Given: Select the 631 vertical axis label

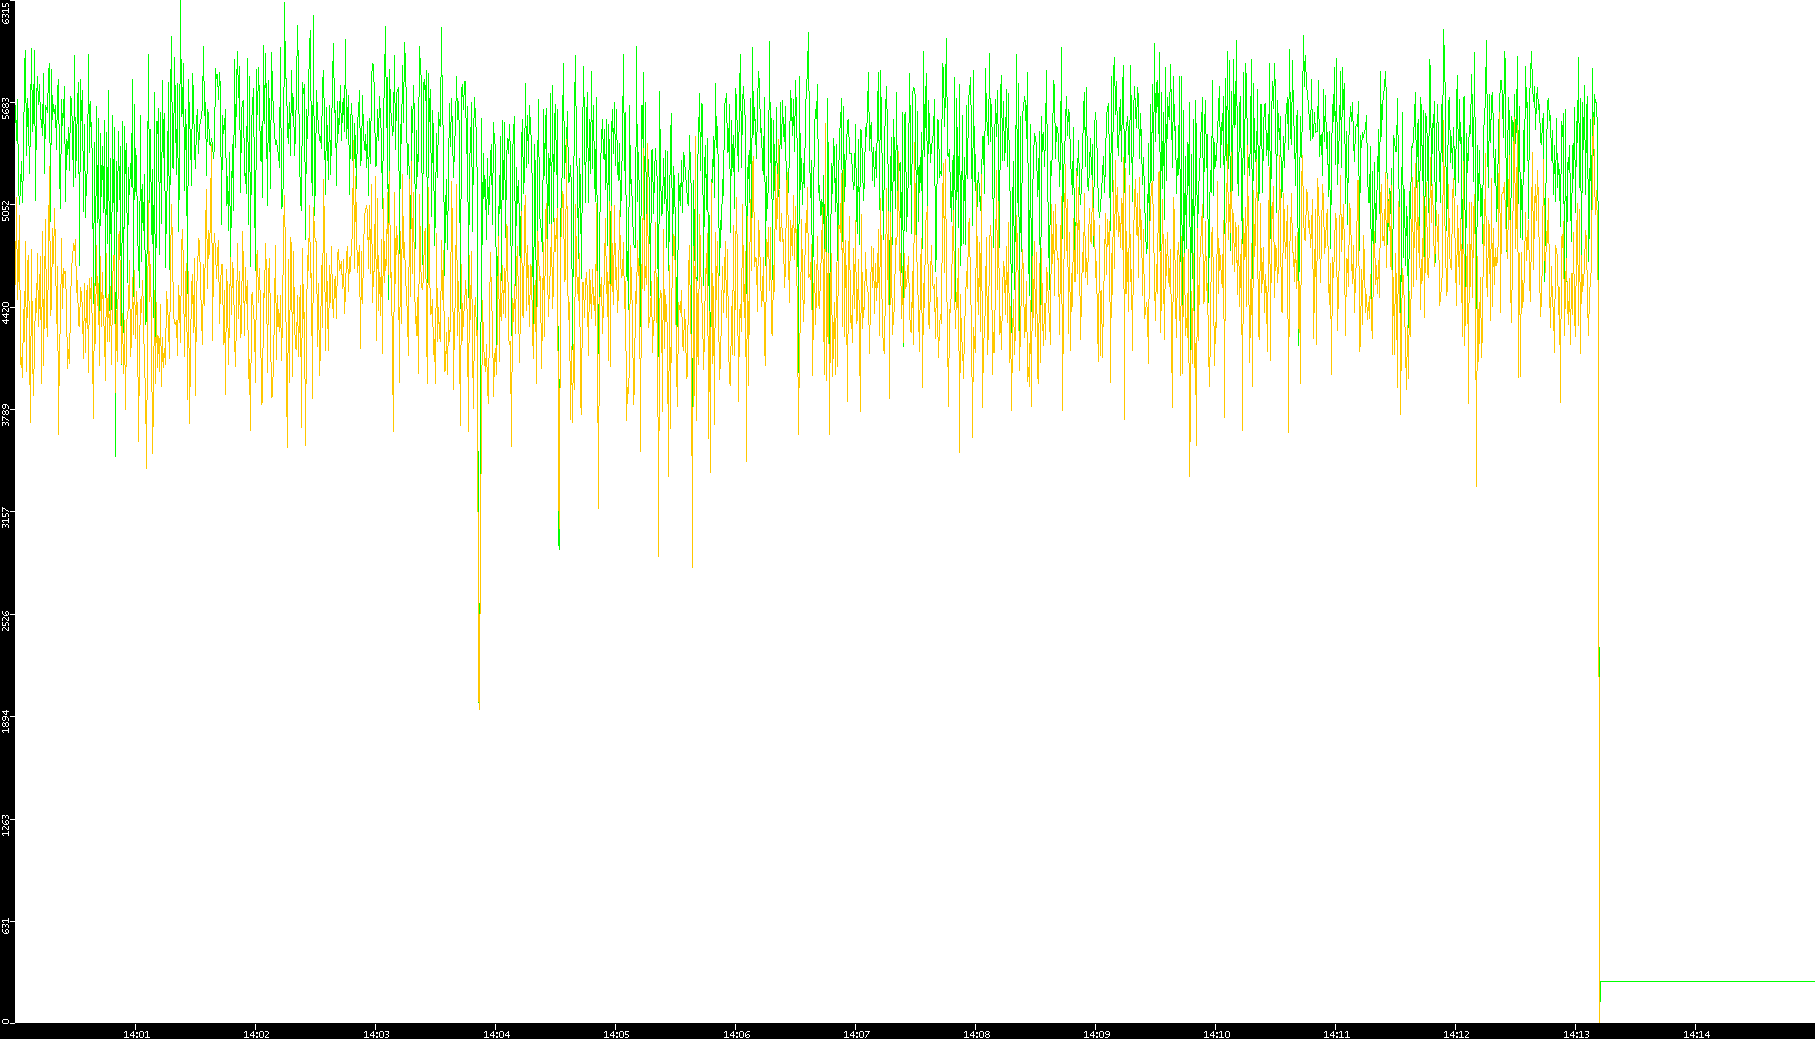Looking at the screenshot, I should click(6, 925).
